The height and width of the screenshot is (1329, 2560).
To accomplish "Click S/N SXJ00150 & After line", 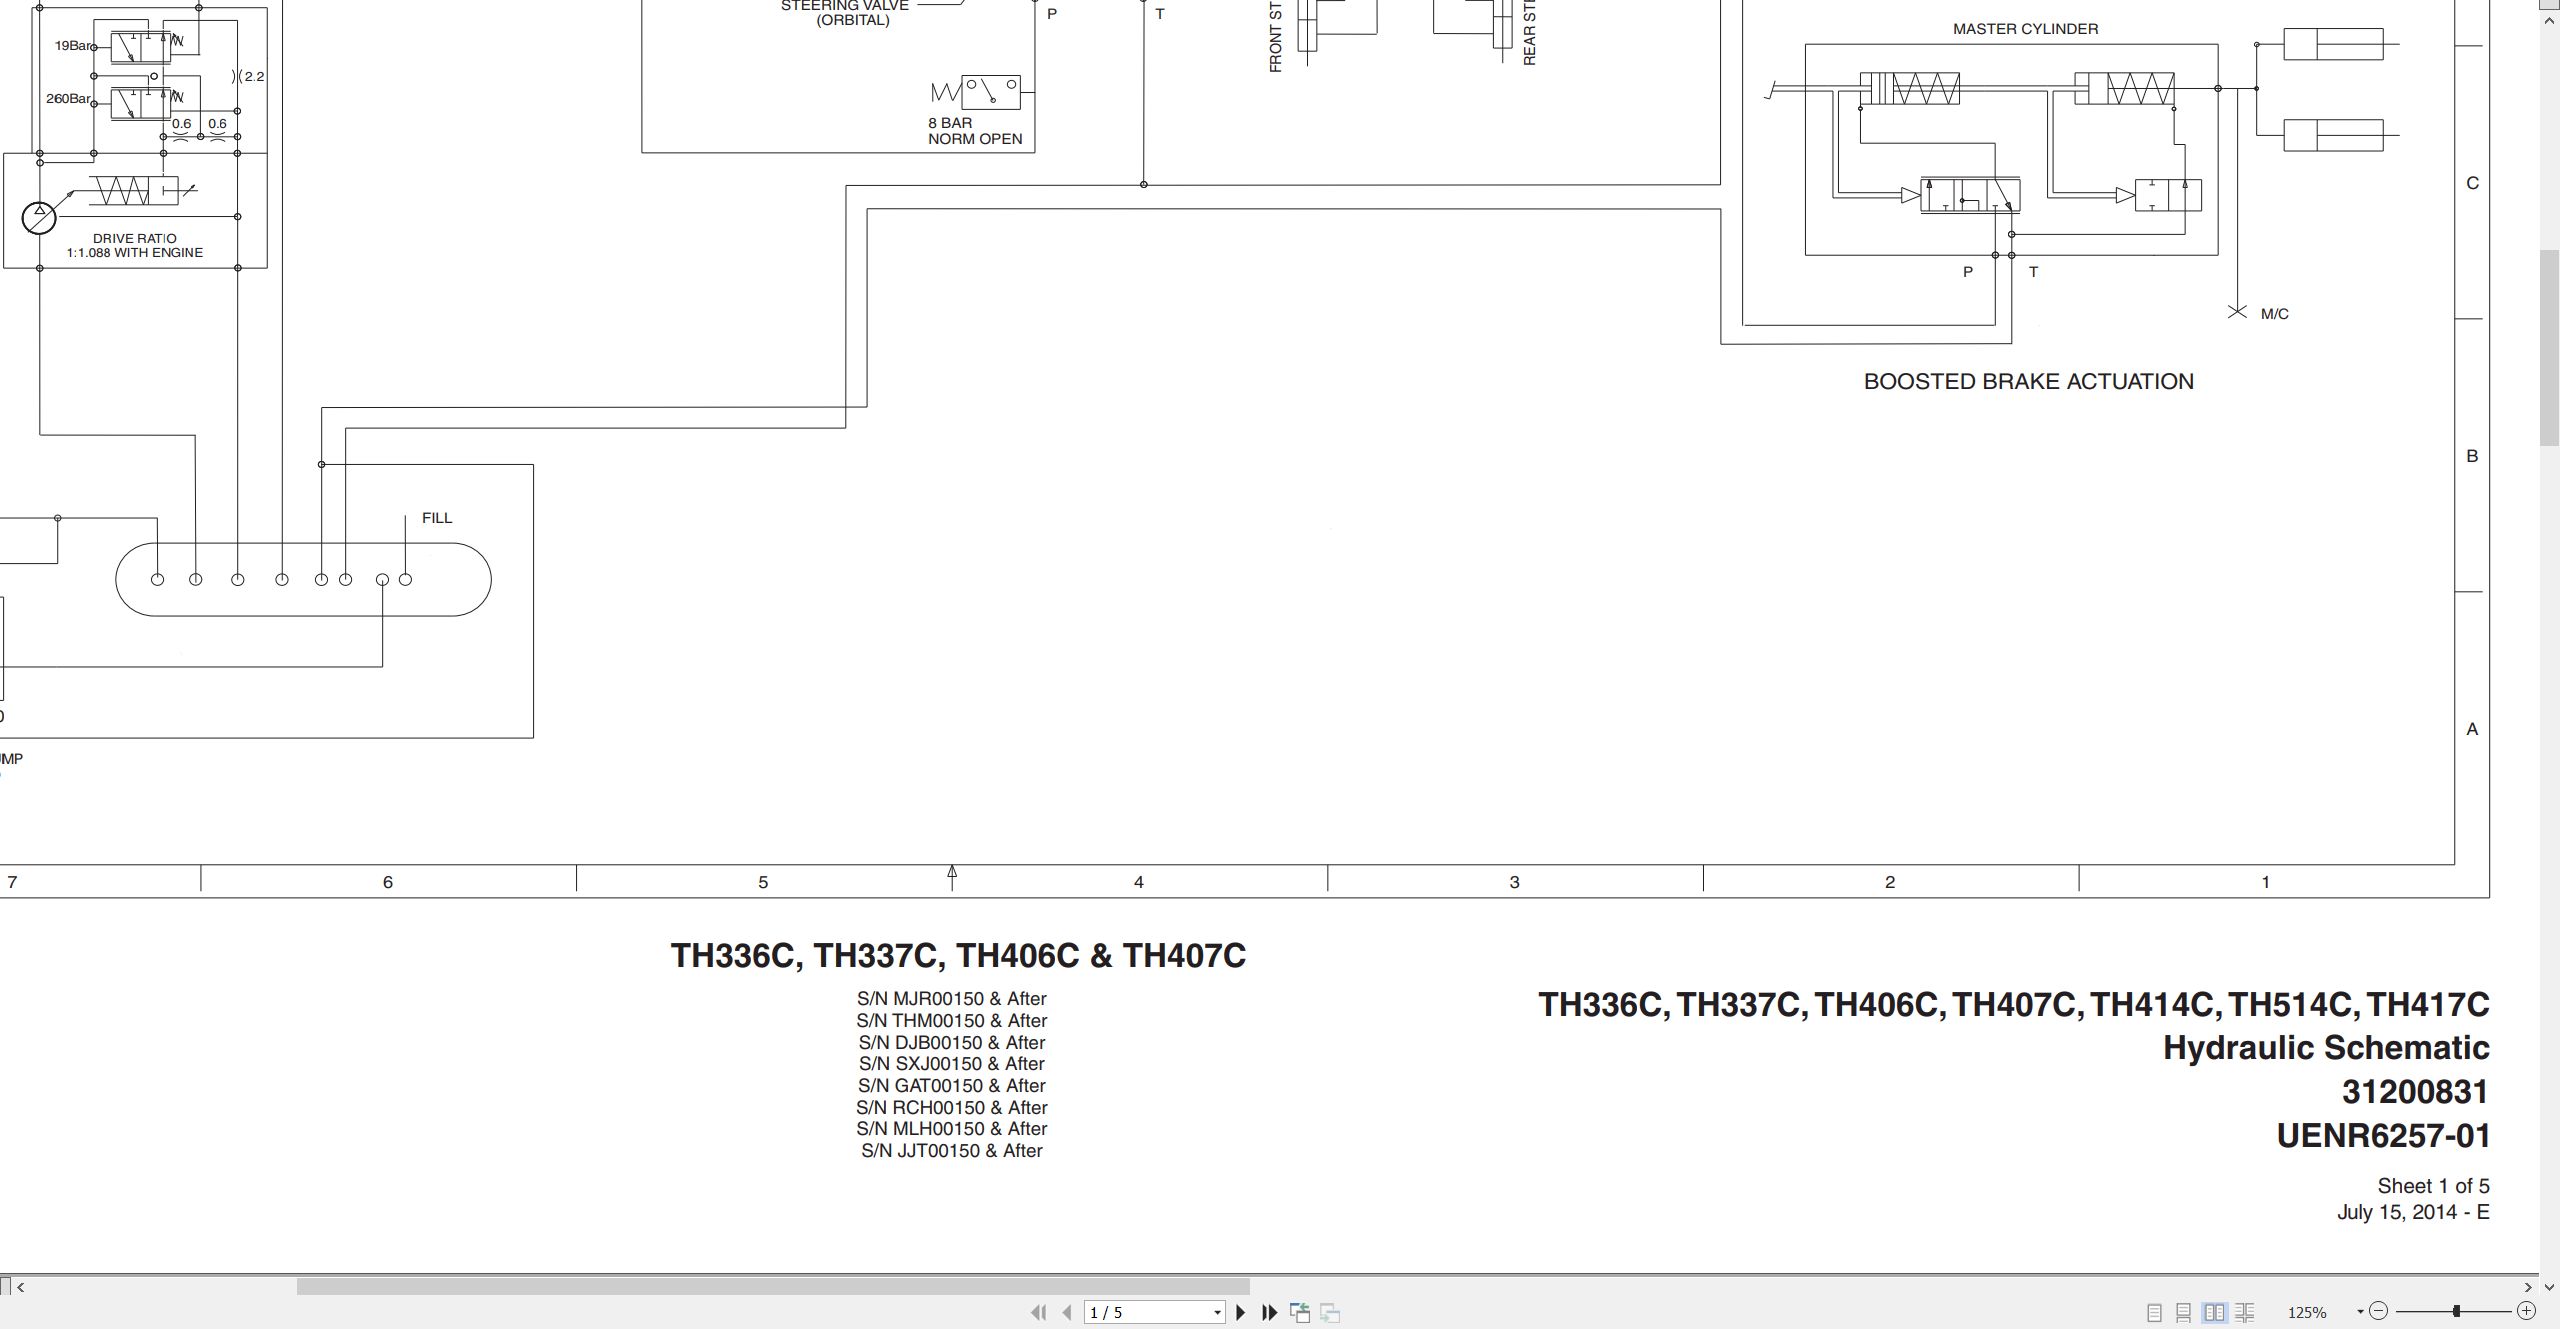I will 952,1064.
